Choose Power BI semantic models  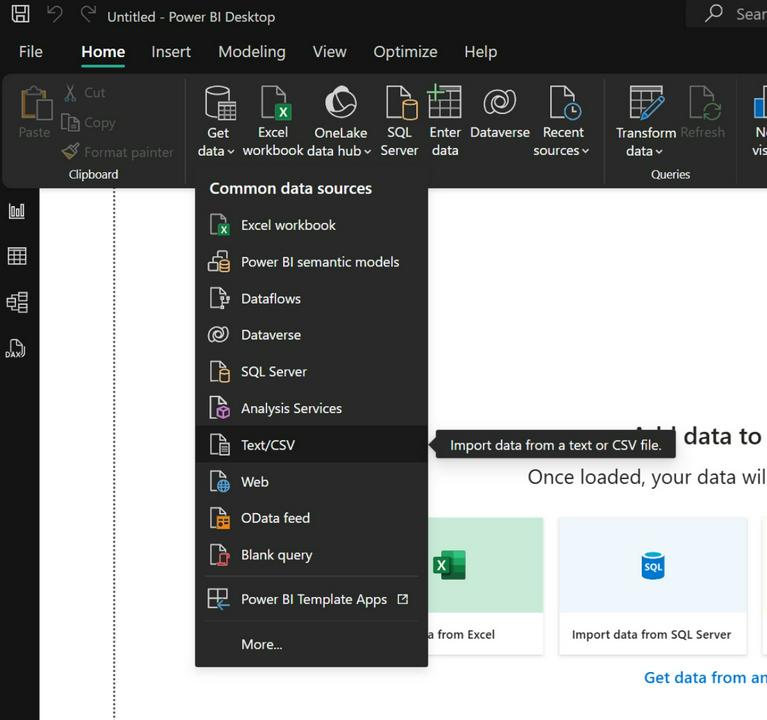pos(312,262)
